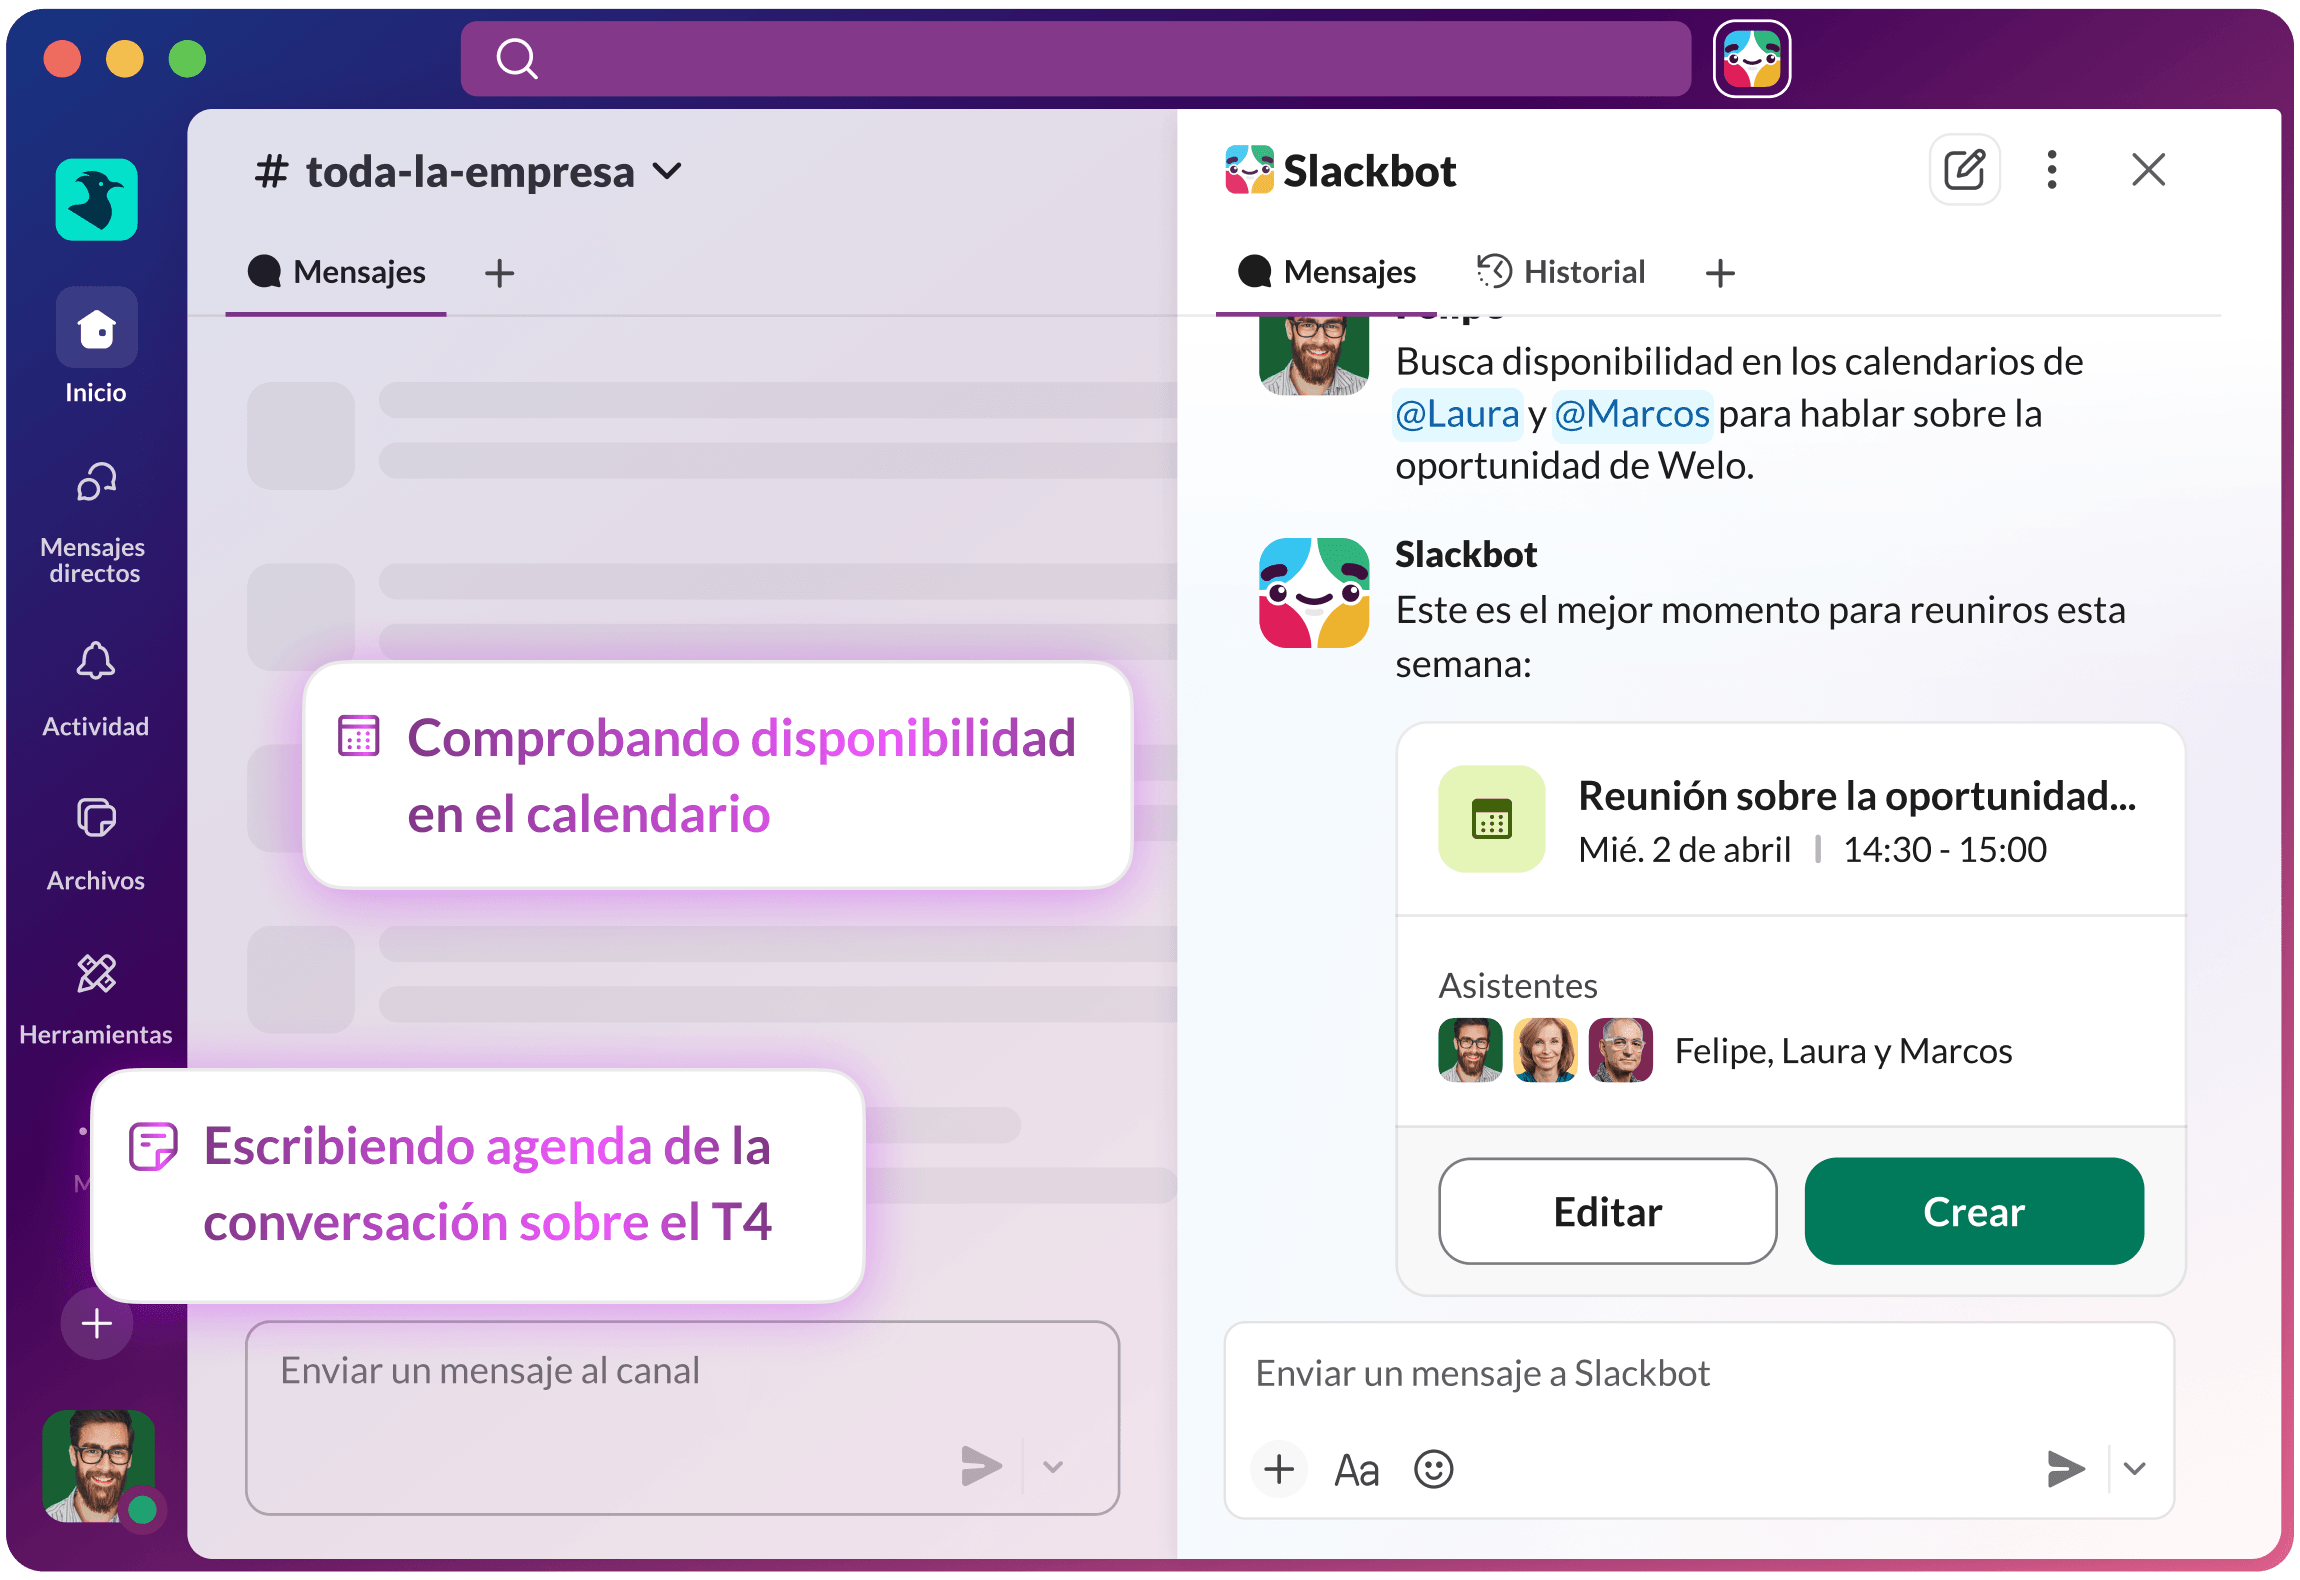Screen dimensions: 2300x1580
Task: Open the emoji picker in Slackbot composer
Action: pyautogui.click(x=1433, y=1469)
